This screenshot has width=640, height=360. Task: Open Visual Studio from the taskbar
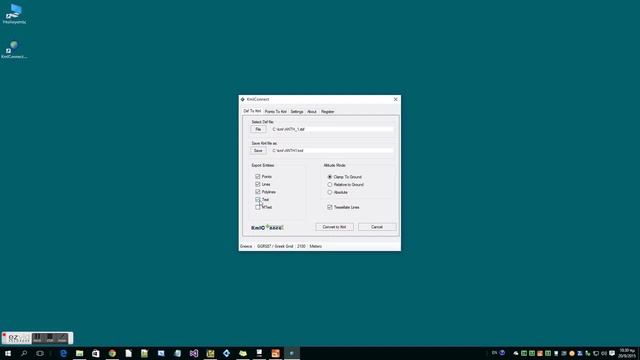(194, 353)
